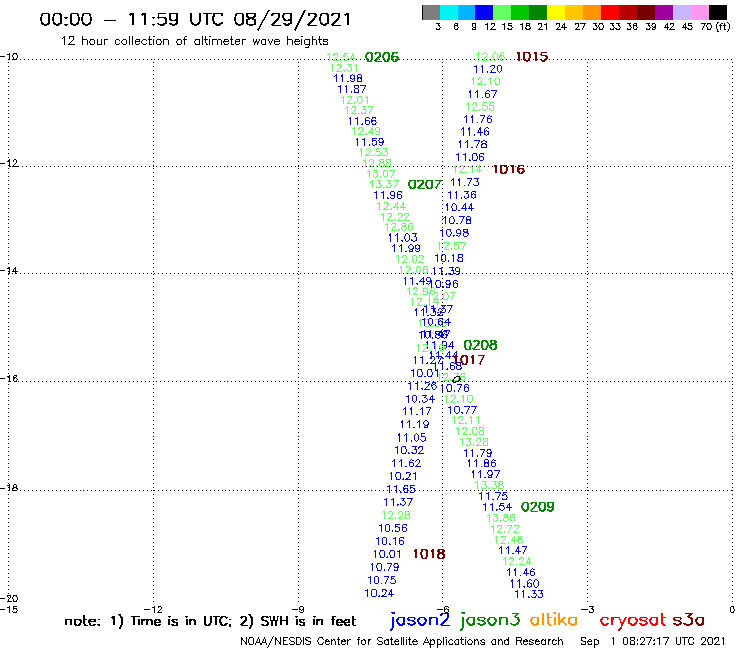This screenshot has height=650, width=740.
Task: Click wave height value 13.37
Action: [384, 185]
